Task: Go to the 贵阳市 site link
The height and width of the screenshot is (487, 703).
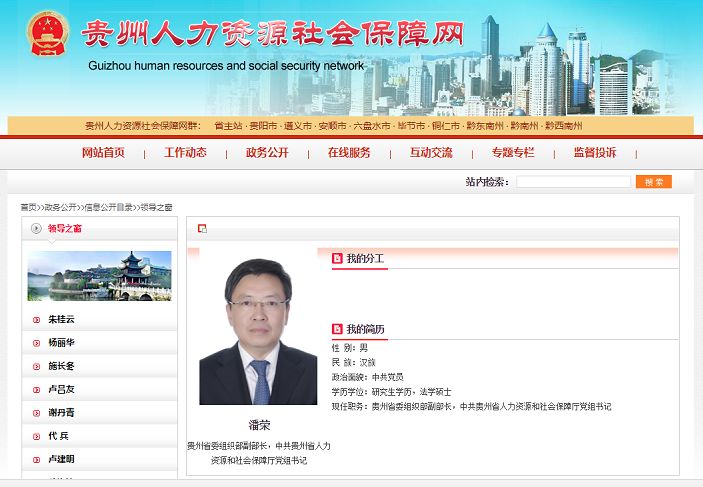Action: [263, 126]
